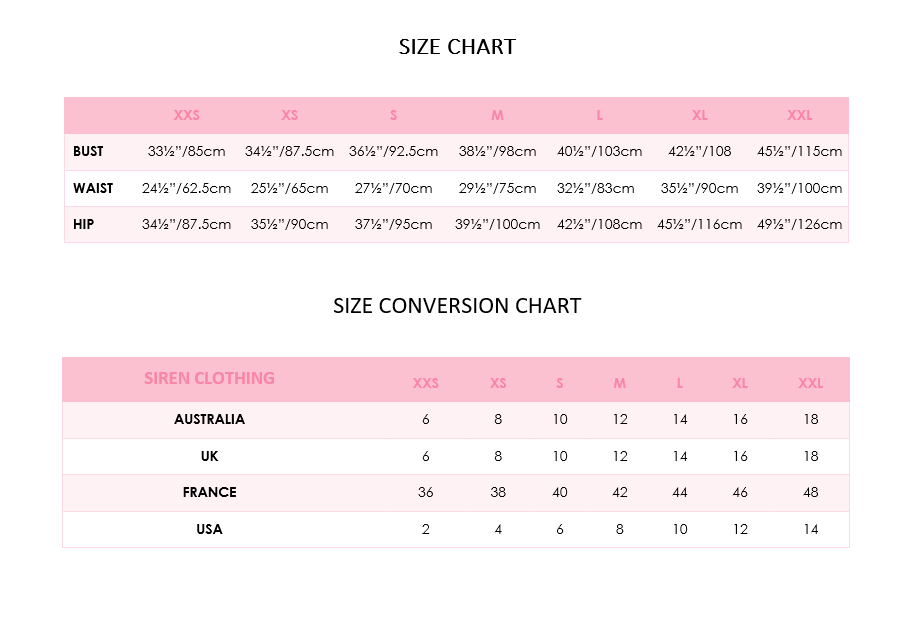
Task: Click France size 48 in XXL column
Action: point(810,492)
